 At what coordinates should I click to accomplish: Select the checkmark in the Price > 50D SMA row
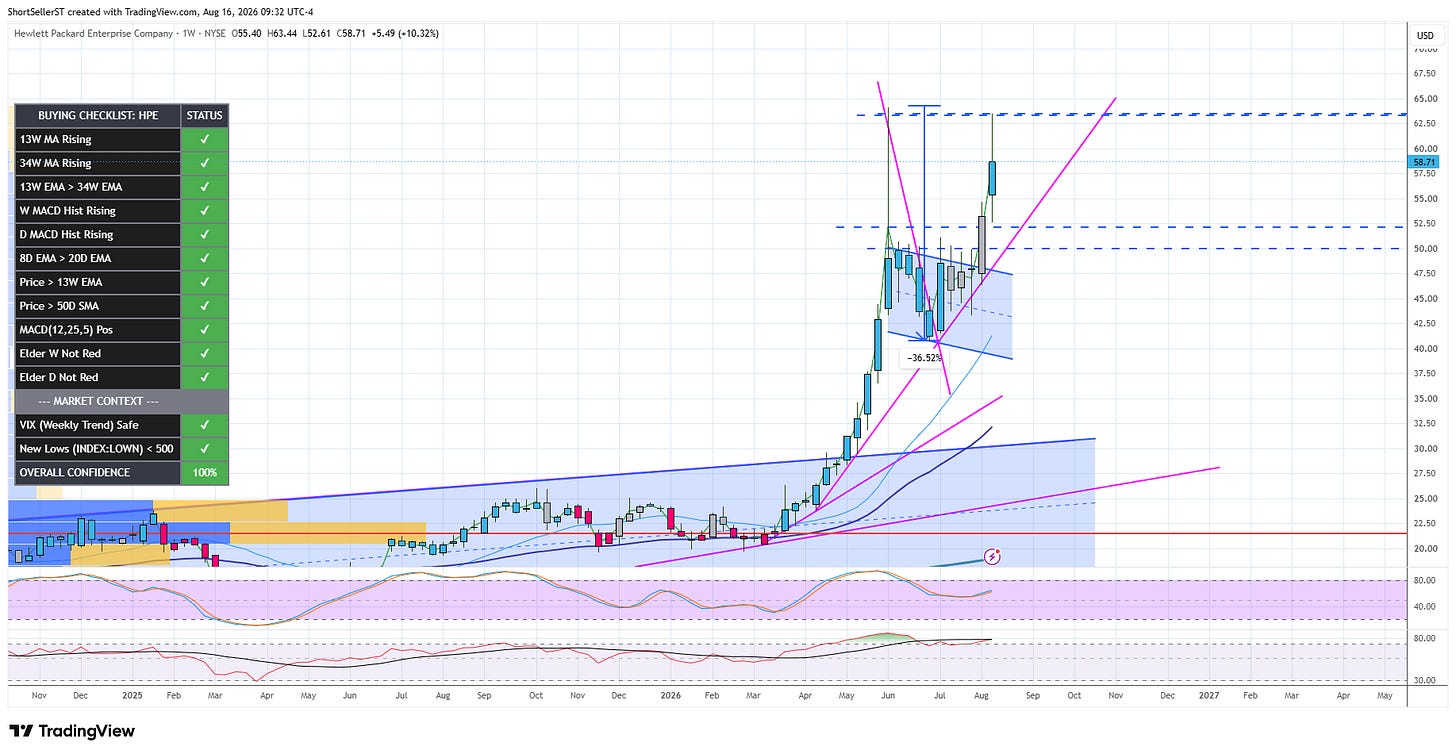pos(205,306)
